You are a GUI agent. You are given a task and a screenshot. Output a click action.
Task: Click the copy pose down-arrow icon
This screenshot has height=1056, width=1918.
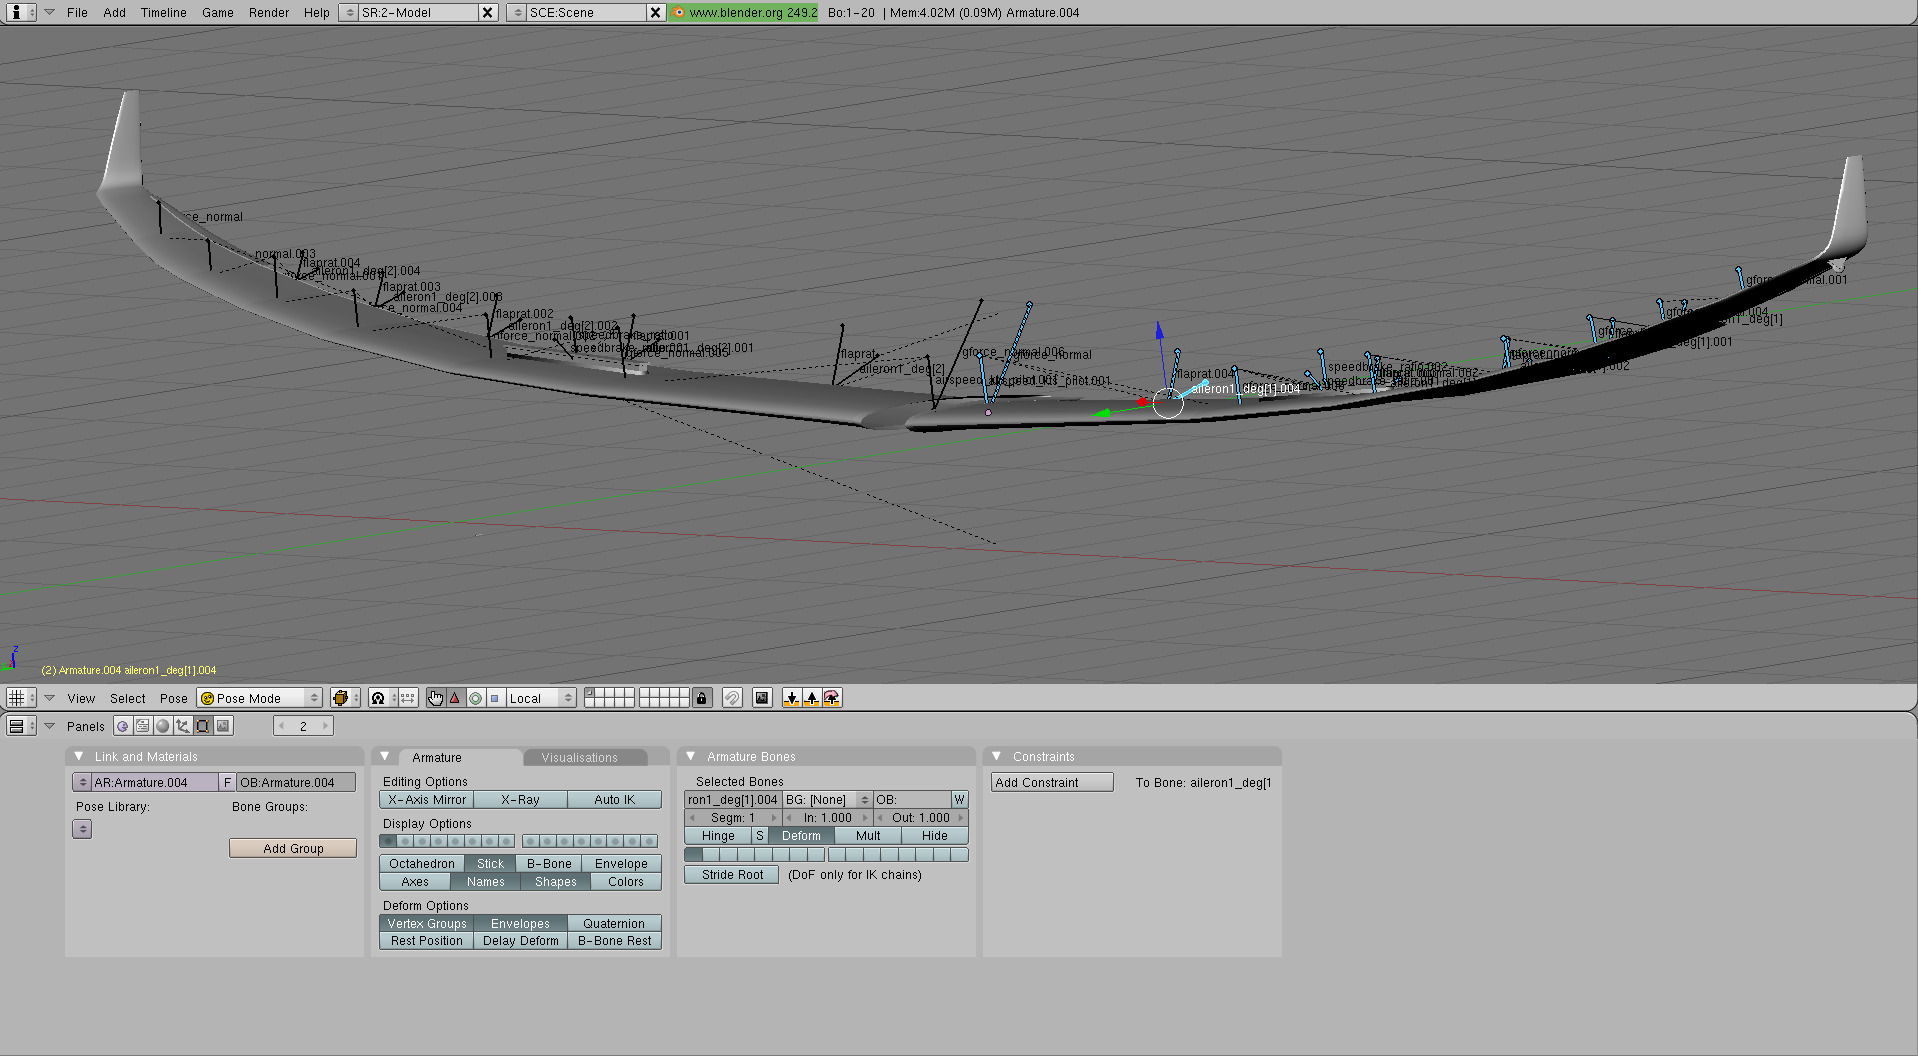point(792,698)
